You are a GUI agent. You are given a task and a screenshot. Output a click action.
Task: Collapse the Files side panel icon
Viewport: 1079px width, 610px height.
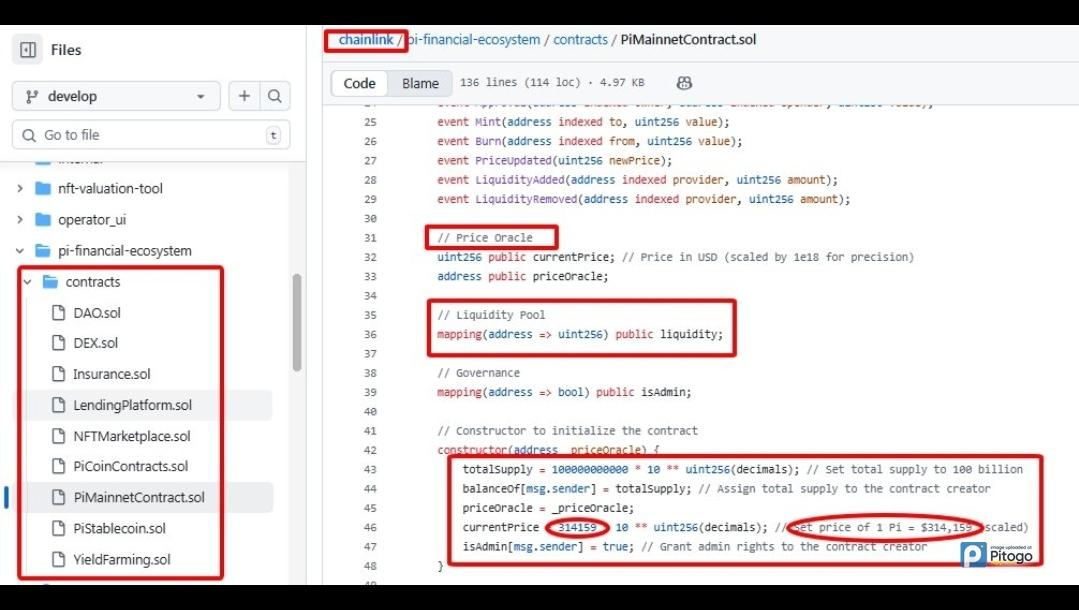click(28, 50)
